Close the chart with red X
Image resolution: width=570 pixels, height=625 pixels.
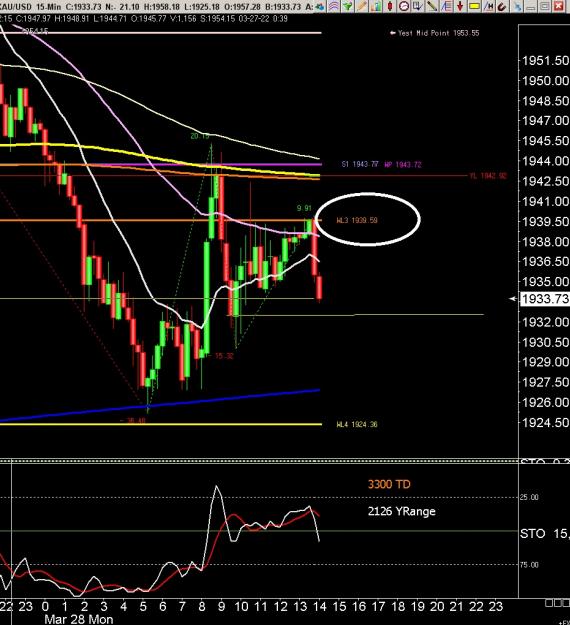tap(559, 6)
